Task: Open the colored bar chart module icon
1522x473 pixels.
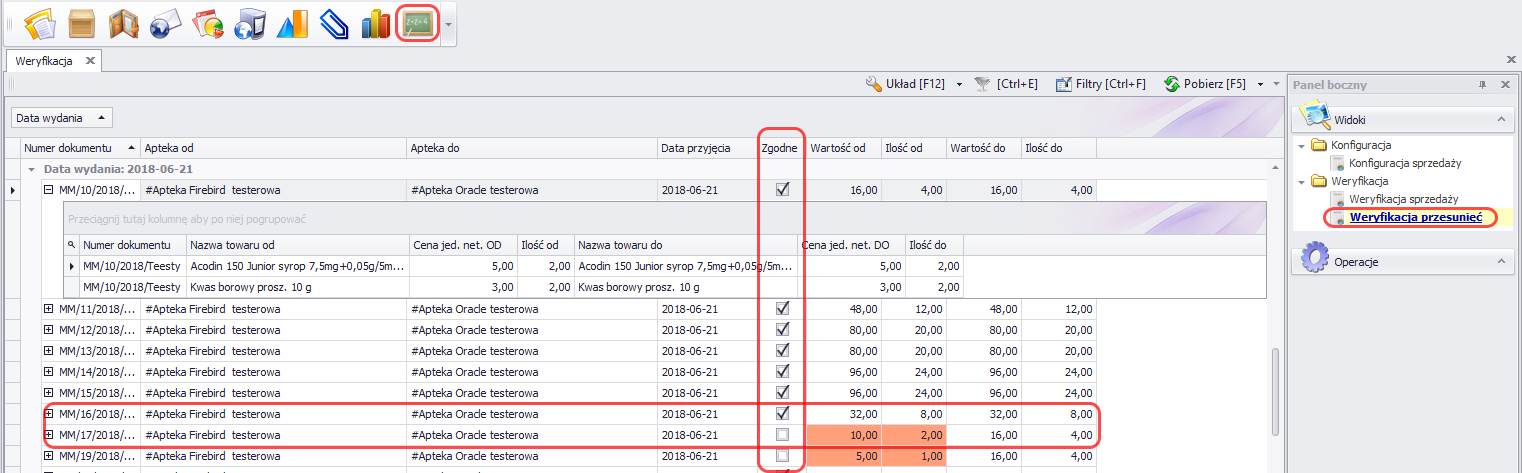Action: 376,24
